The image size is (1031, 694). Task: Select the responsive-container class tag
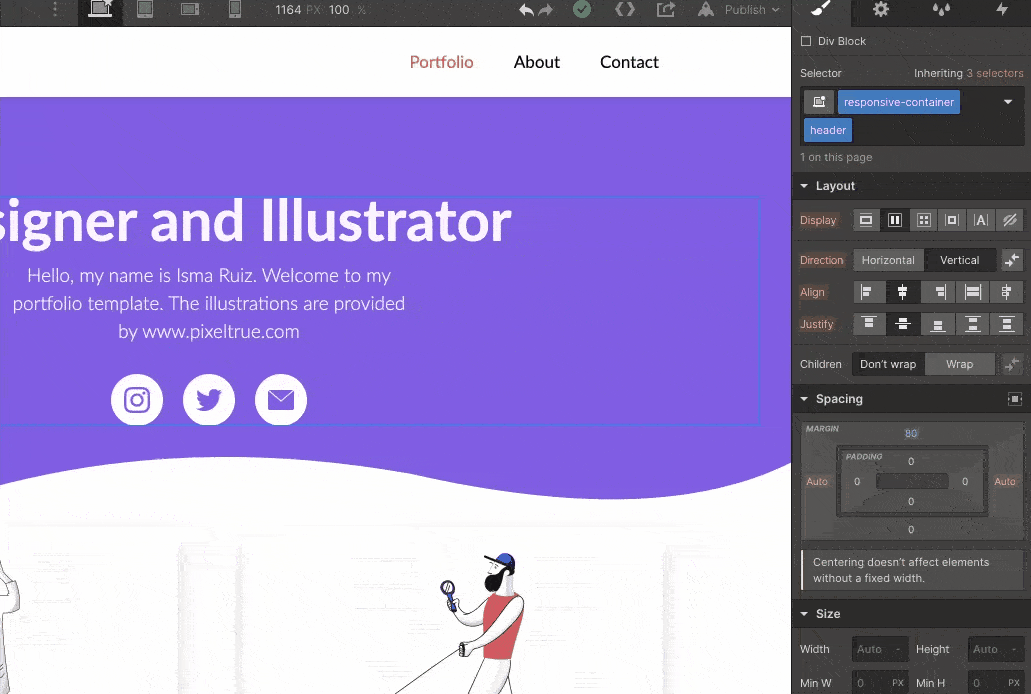click(898, 102)
